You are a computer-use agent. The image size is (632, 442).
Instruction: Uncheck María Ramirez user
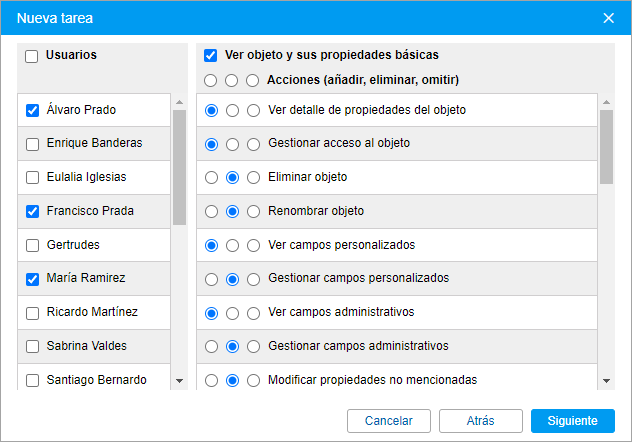click(32, 279)
